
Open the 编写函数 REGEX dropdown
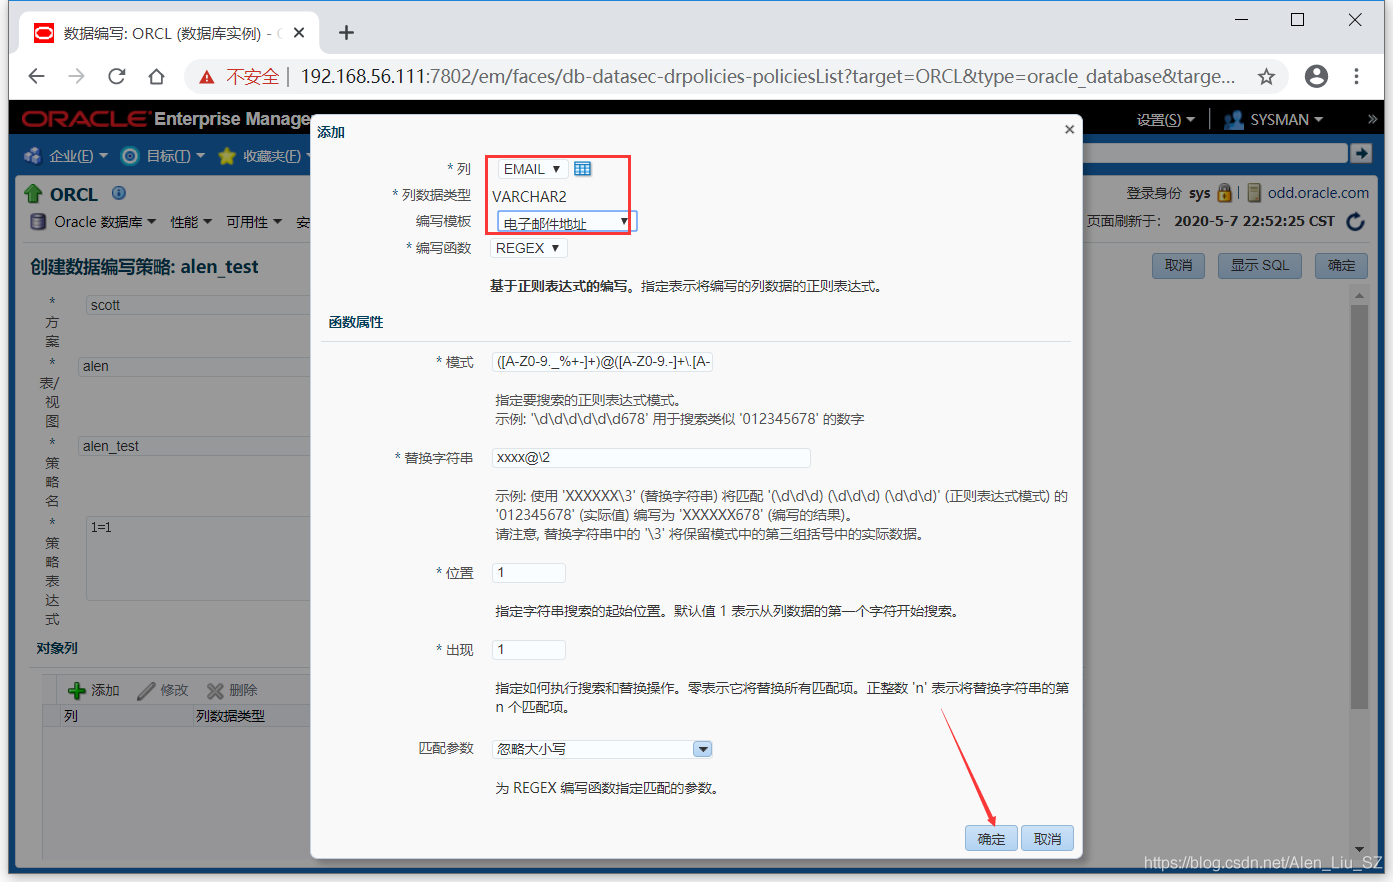click(528, 248)
